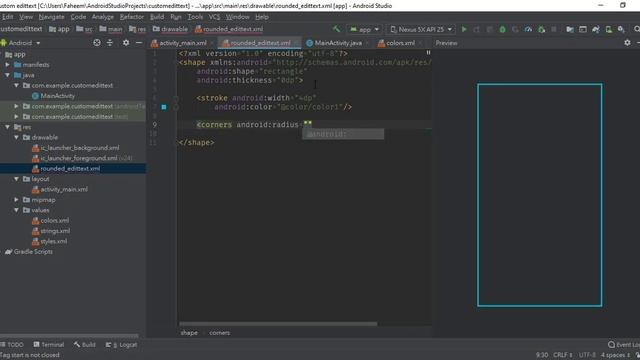This screenshot has height=360, width=640.
Task: Open the Navigate menu
Action: pyautogui.click(x=51, y=17)
